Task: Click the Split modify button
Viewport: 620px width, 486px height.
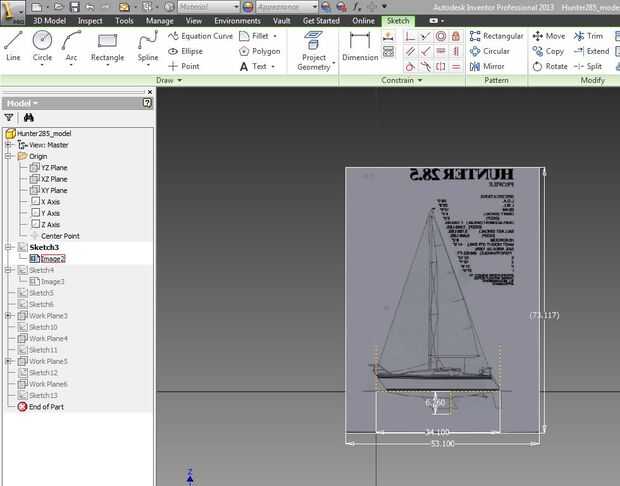Action: click(588, 66)
